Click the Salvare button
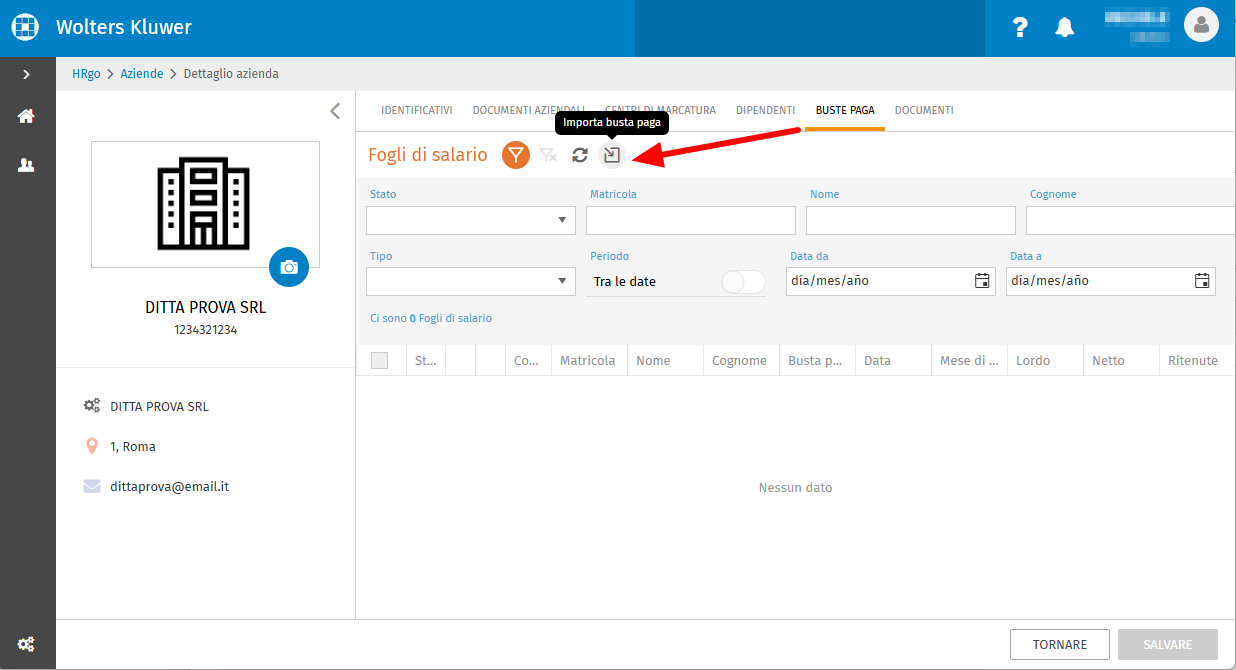The image size is (1236, 670). (1168, 645)
